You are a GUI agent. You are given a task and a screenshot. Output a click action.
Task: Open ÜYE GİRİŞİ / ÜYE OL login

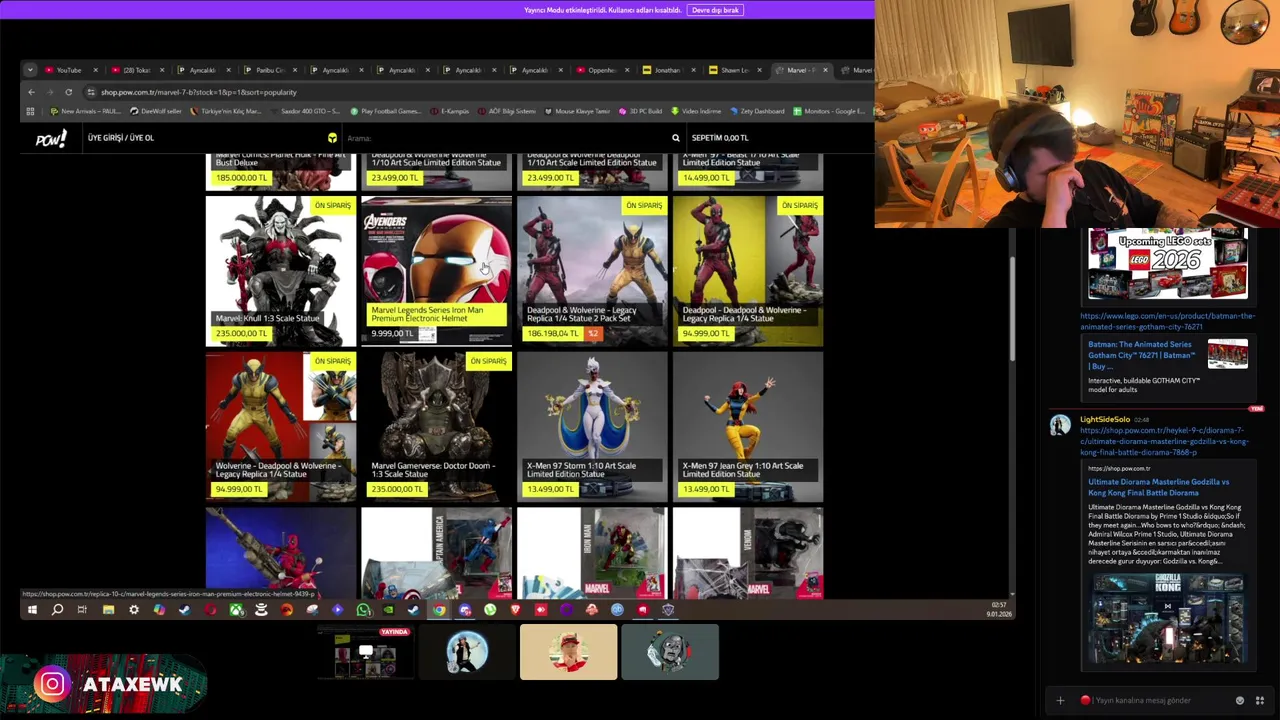click(x=121, y=138)
